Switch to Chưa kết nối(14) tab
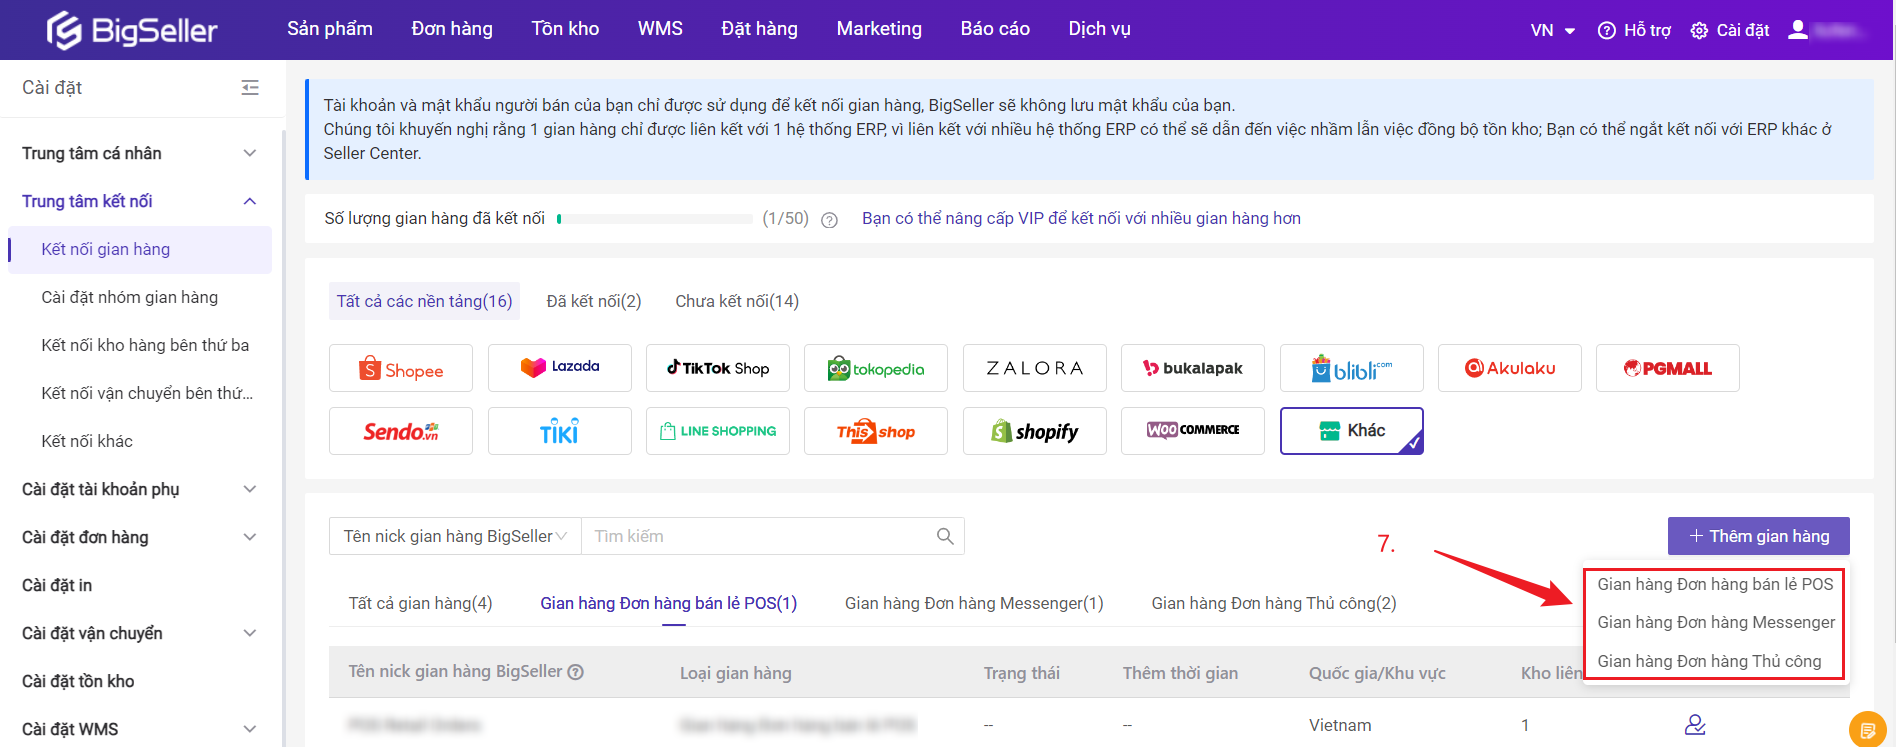 [x=737, y=301]
